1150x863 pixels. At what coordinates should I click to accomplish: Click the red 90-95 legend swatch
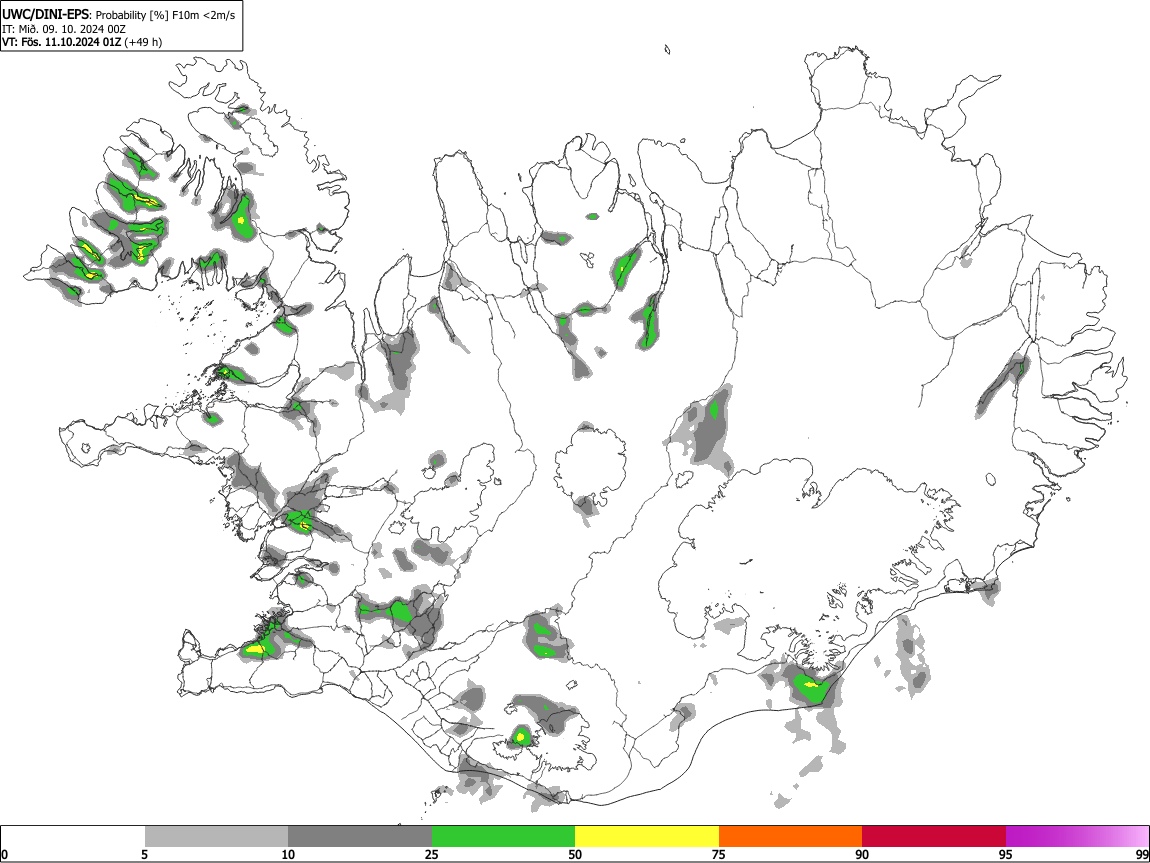click(x=934, y=837)
